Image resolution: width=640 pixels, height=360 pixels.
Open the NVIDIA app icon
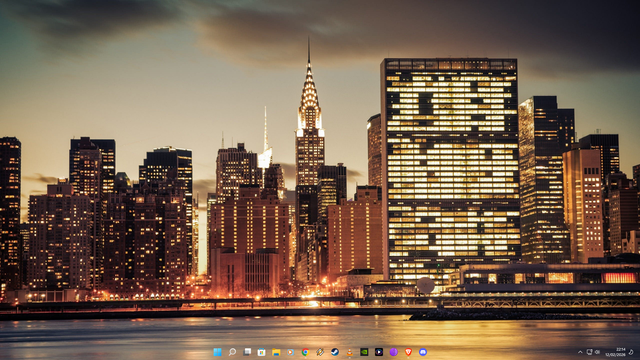(x=364, y=352)
